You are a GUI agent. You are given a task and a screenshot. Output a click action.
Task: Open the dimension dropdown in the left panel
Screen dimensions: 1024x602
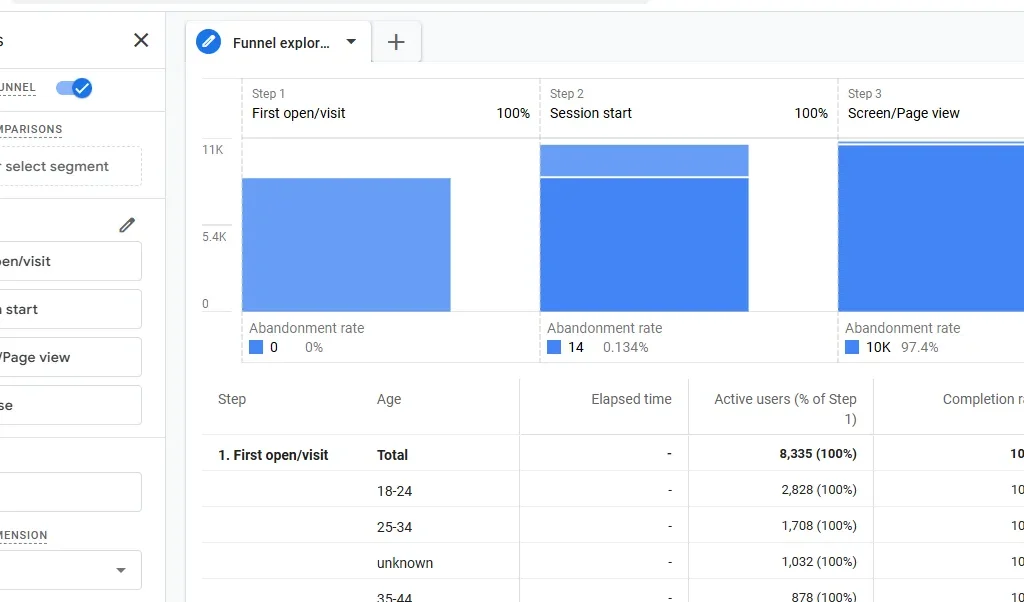pyautogui.click(x=71, y=570)
